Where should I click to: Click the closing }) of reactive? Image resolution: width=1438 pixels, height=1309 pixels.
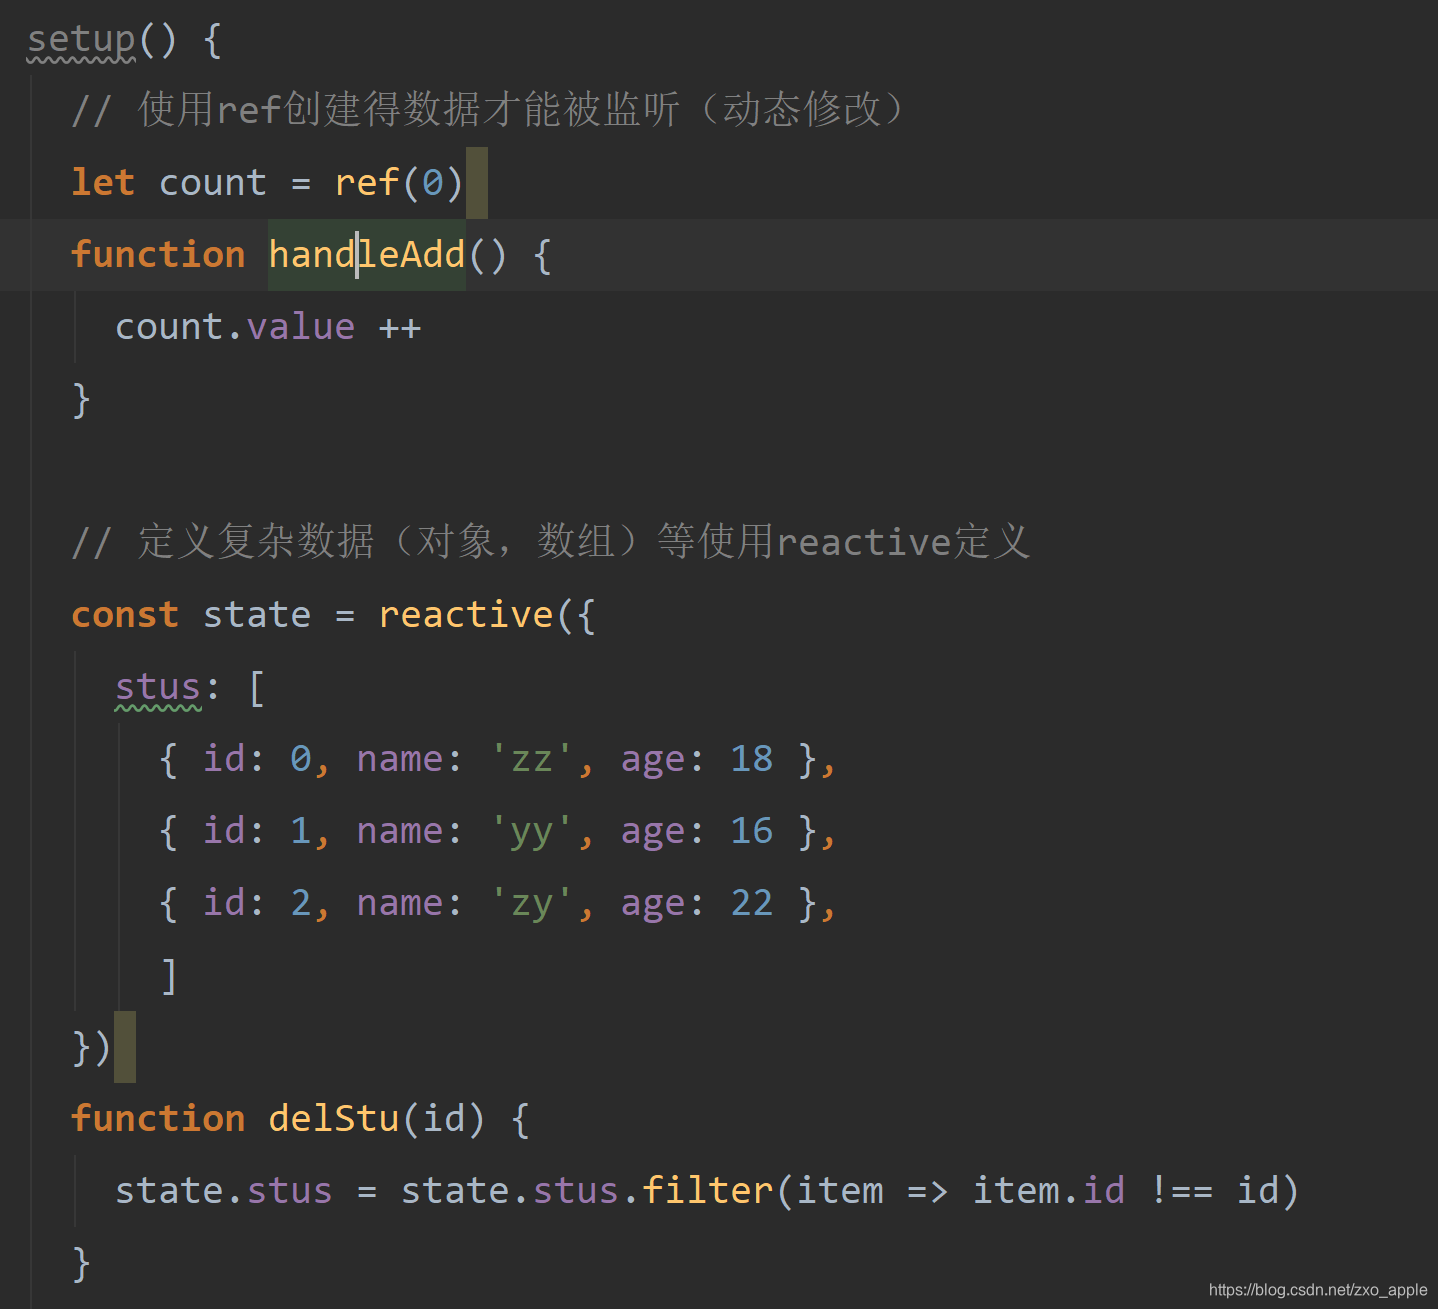coord(92,1048)
